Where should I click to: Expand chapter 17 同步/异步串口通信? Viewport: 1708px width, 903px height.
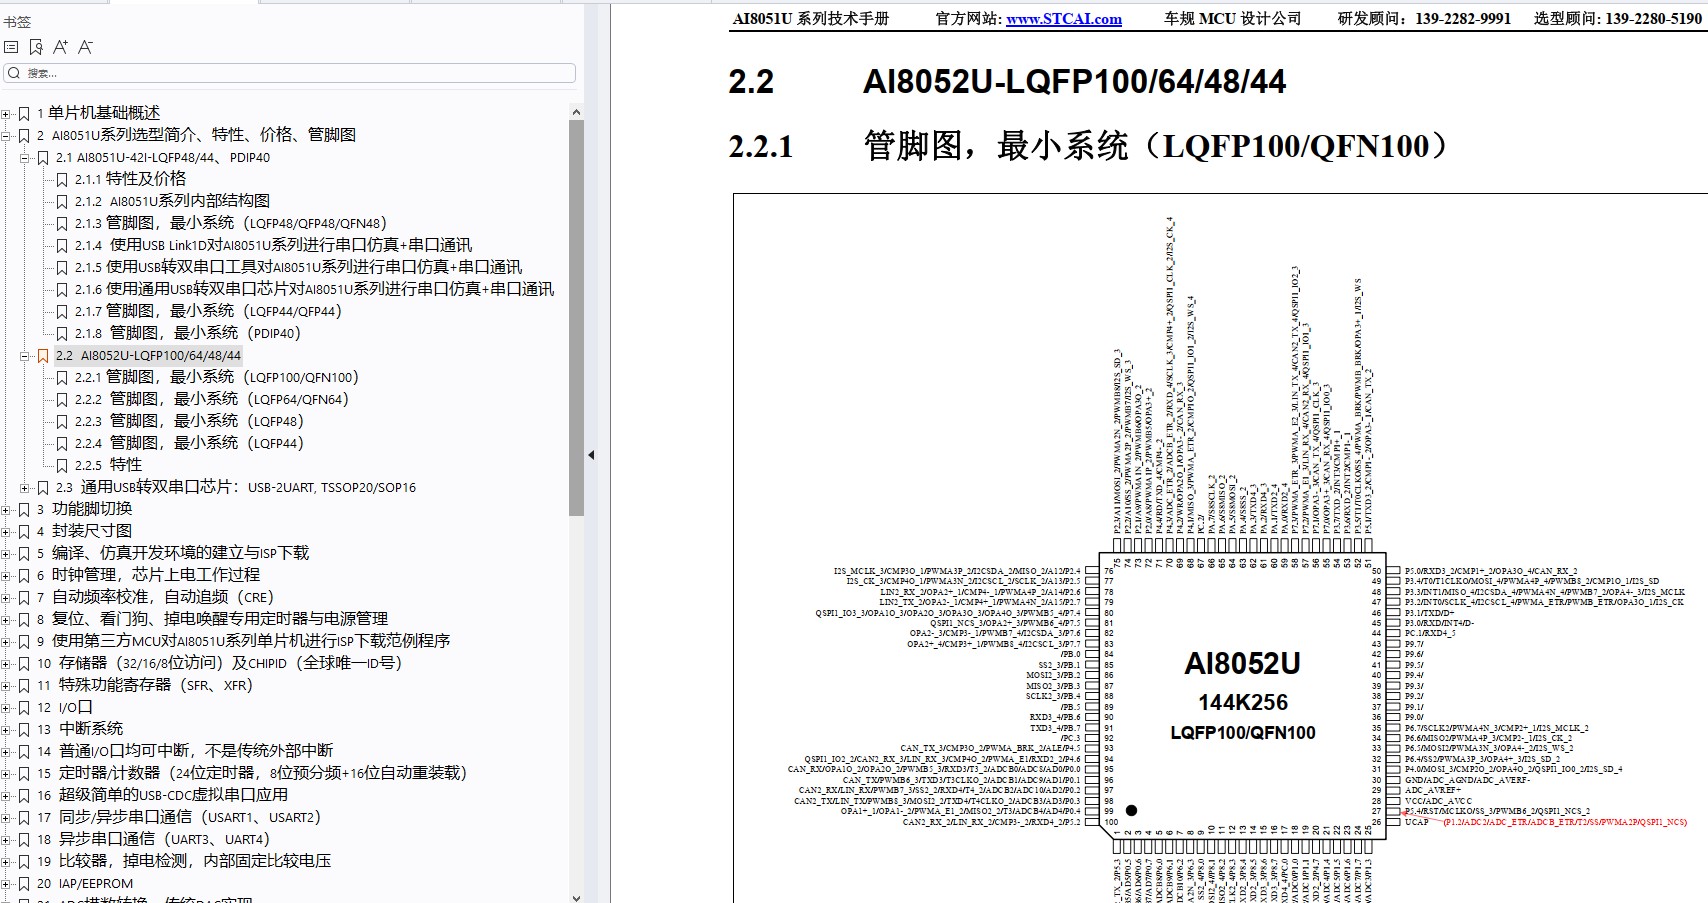6,817
